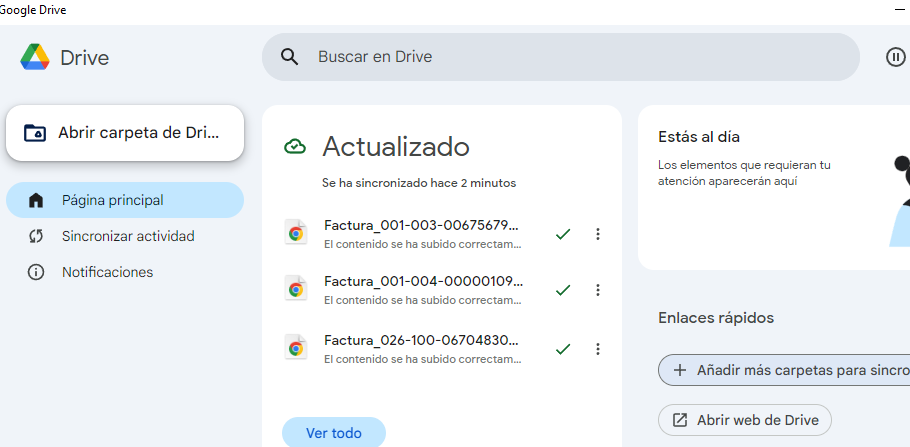The height and width of the screenshot is (447, 910).
Task: Click the Abrir carpeta de Drive button
Action: click(x=125, y=133)
